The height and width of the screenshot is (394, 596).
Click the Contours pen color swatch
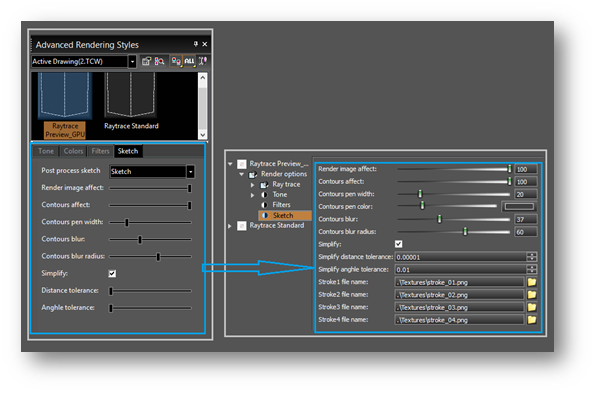[519, 206]
